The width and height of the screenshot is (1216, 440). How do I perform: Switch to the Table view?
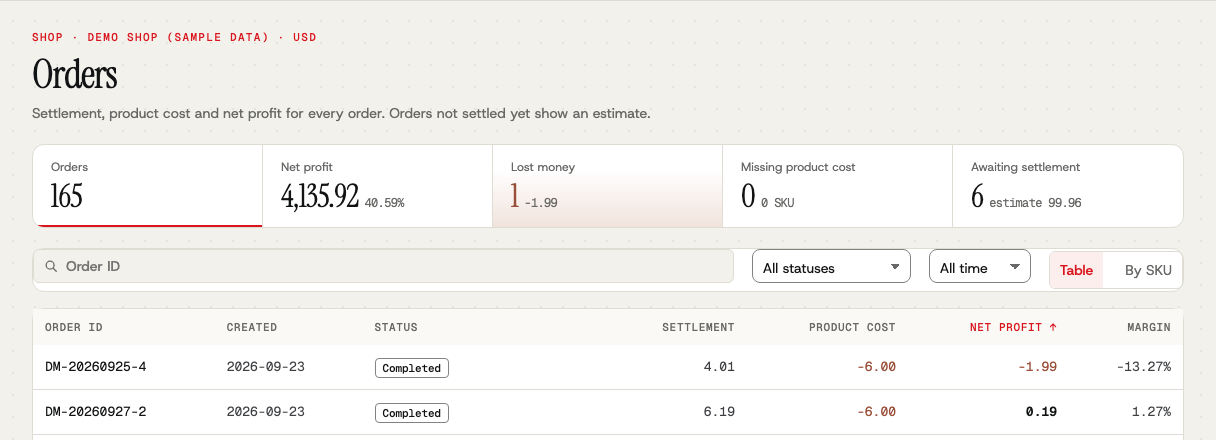click(x=1076, y=270)
